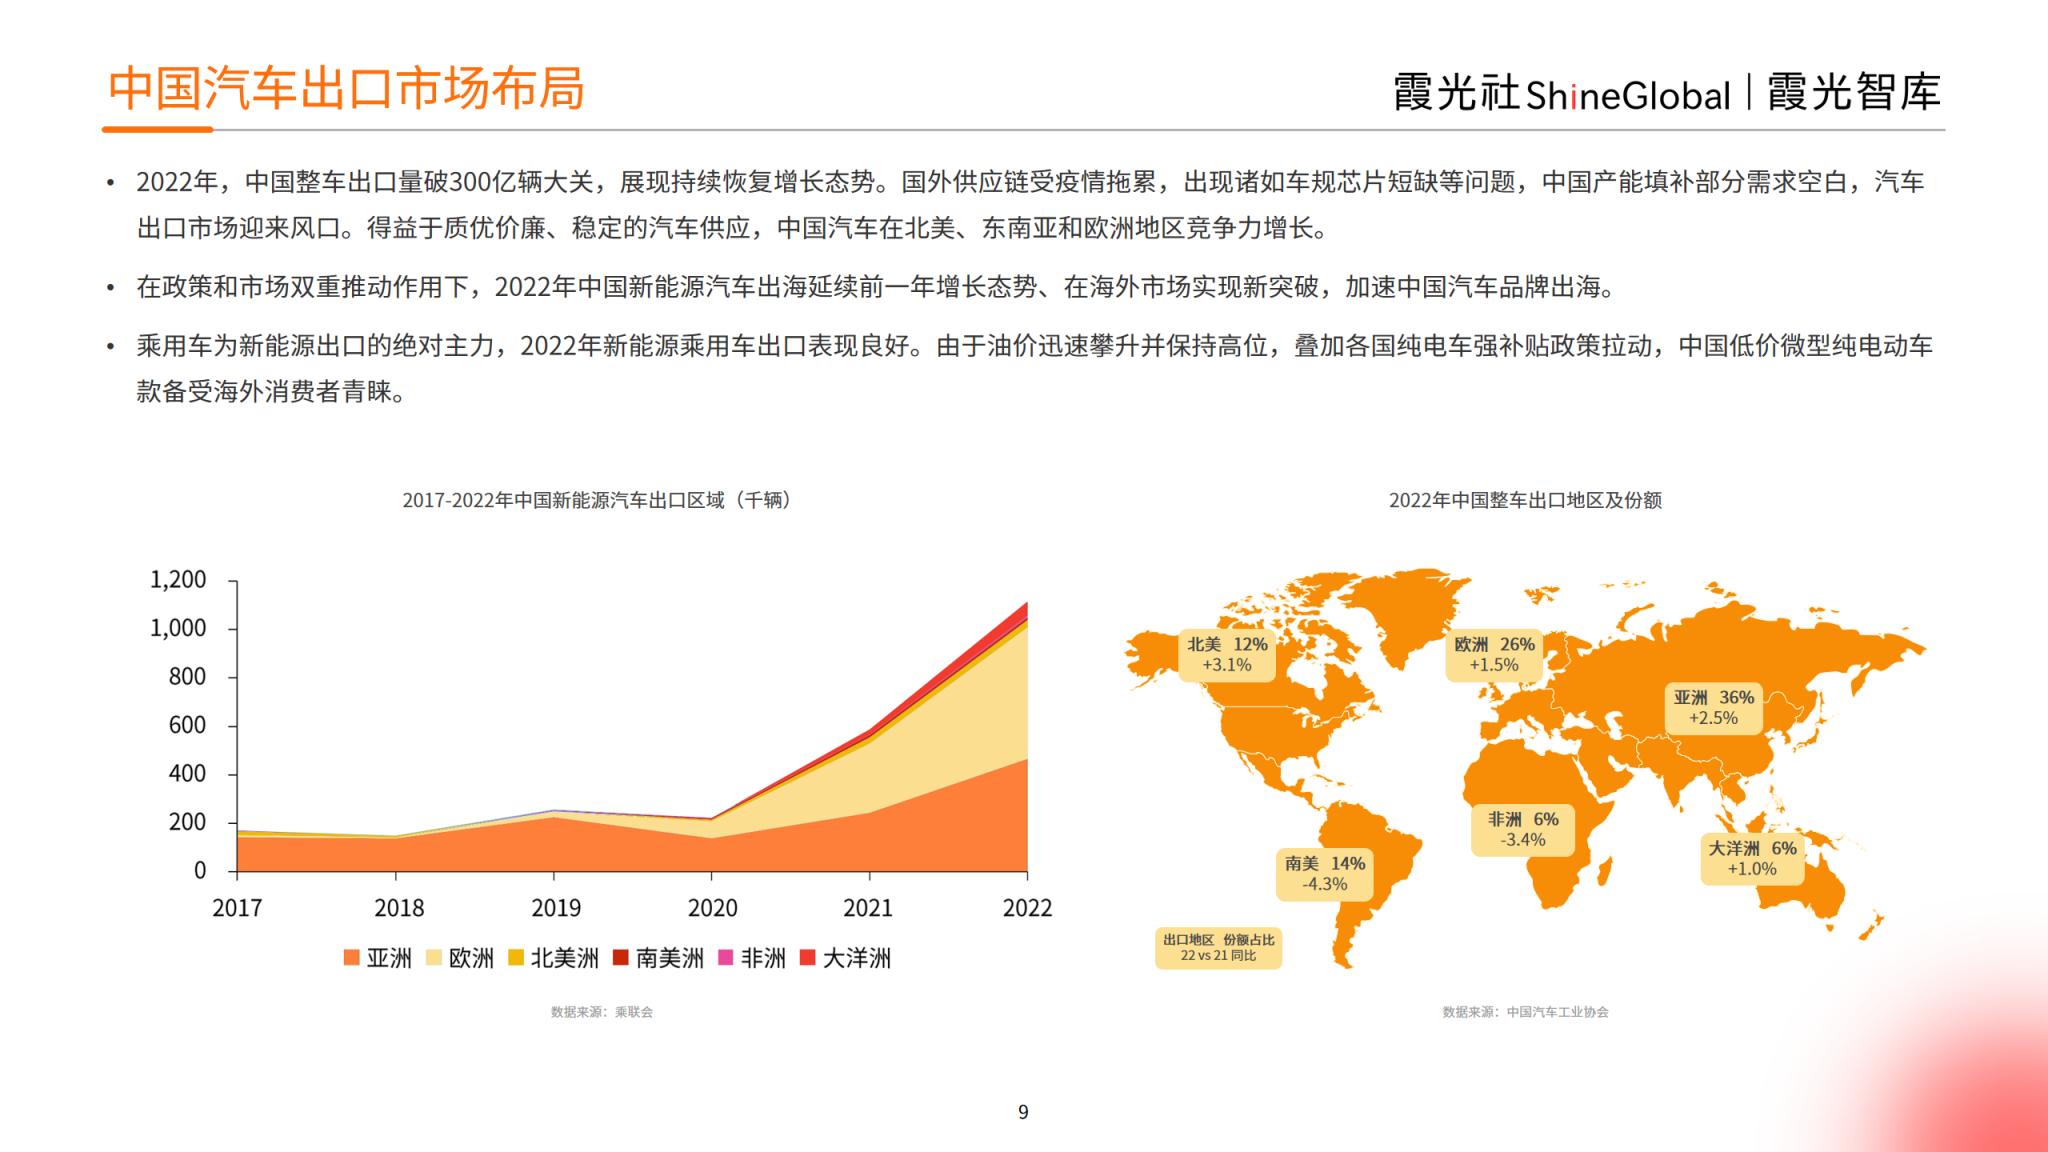
Task: Select the 亚洲 36% map label
Action: (x=1713, y=707)
